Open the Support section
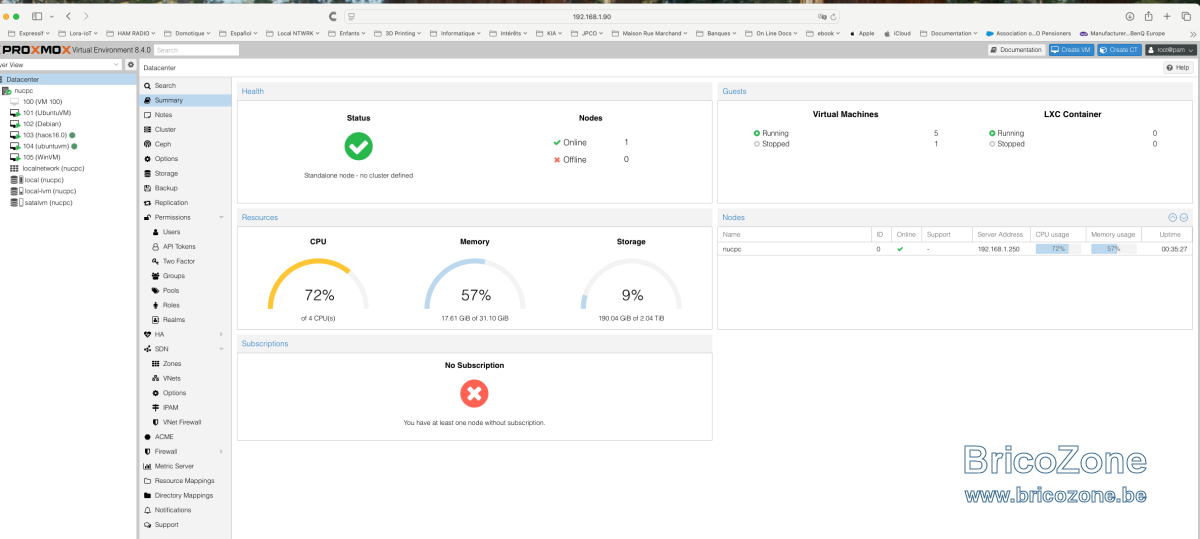This screenshot has height=539, width=1200. click(184, 524)
